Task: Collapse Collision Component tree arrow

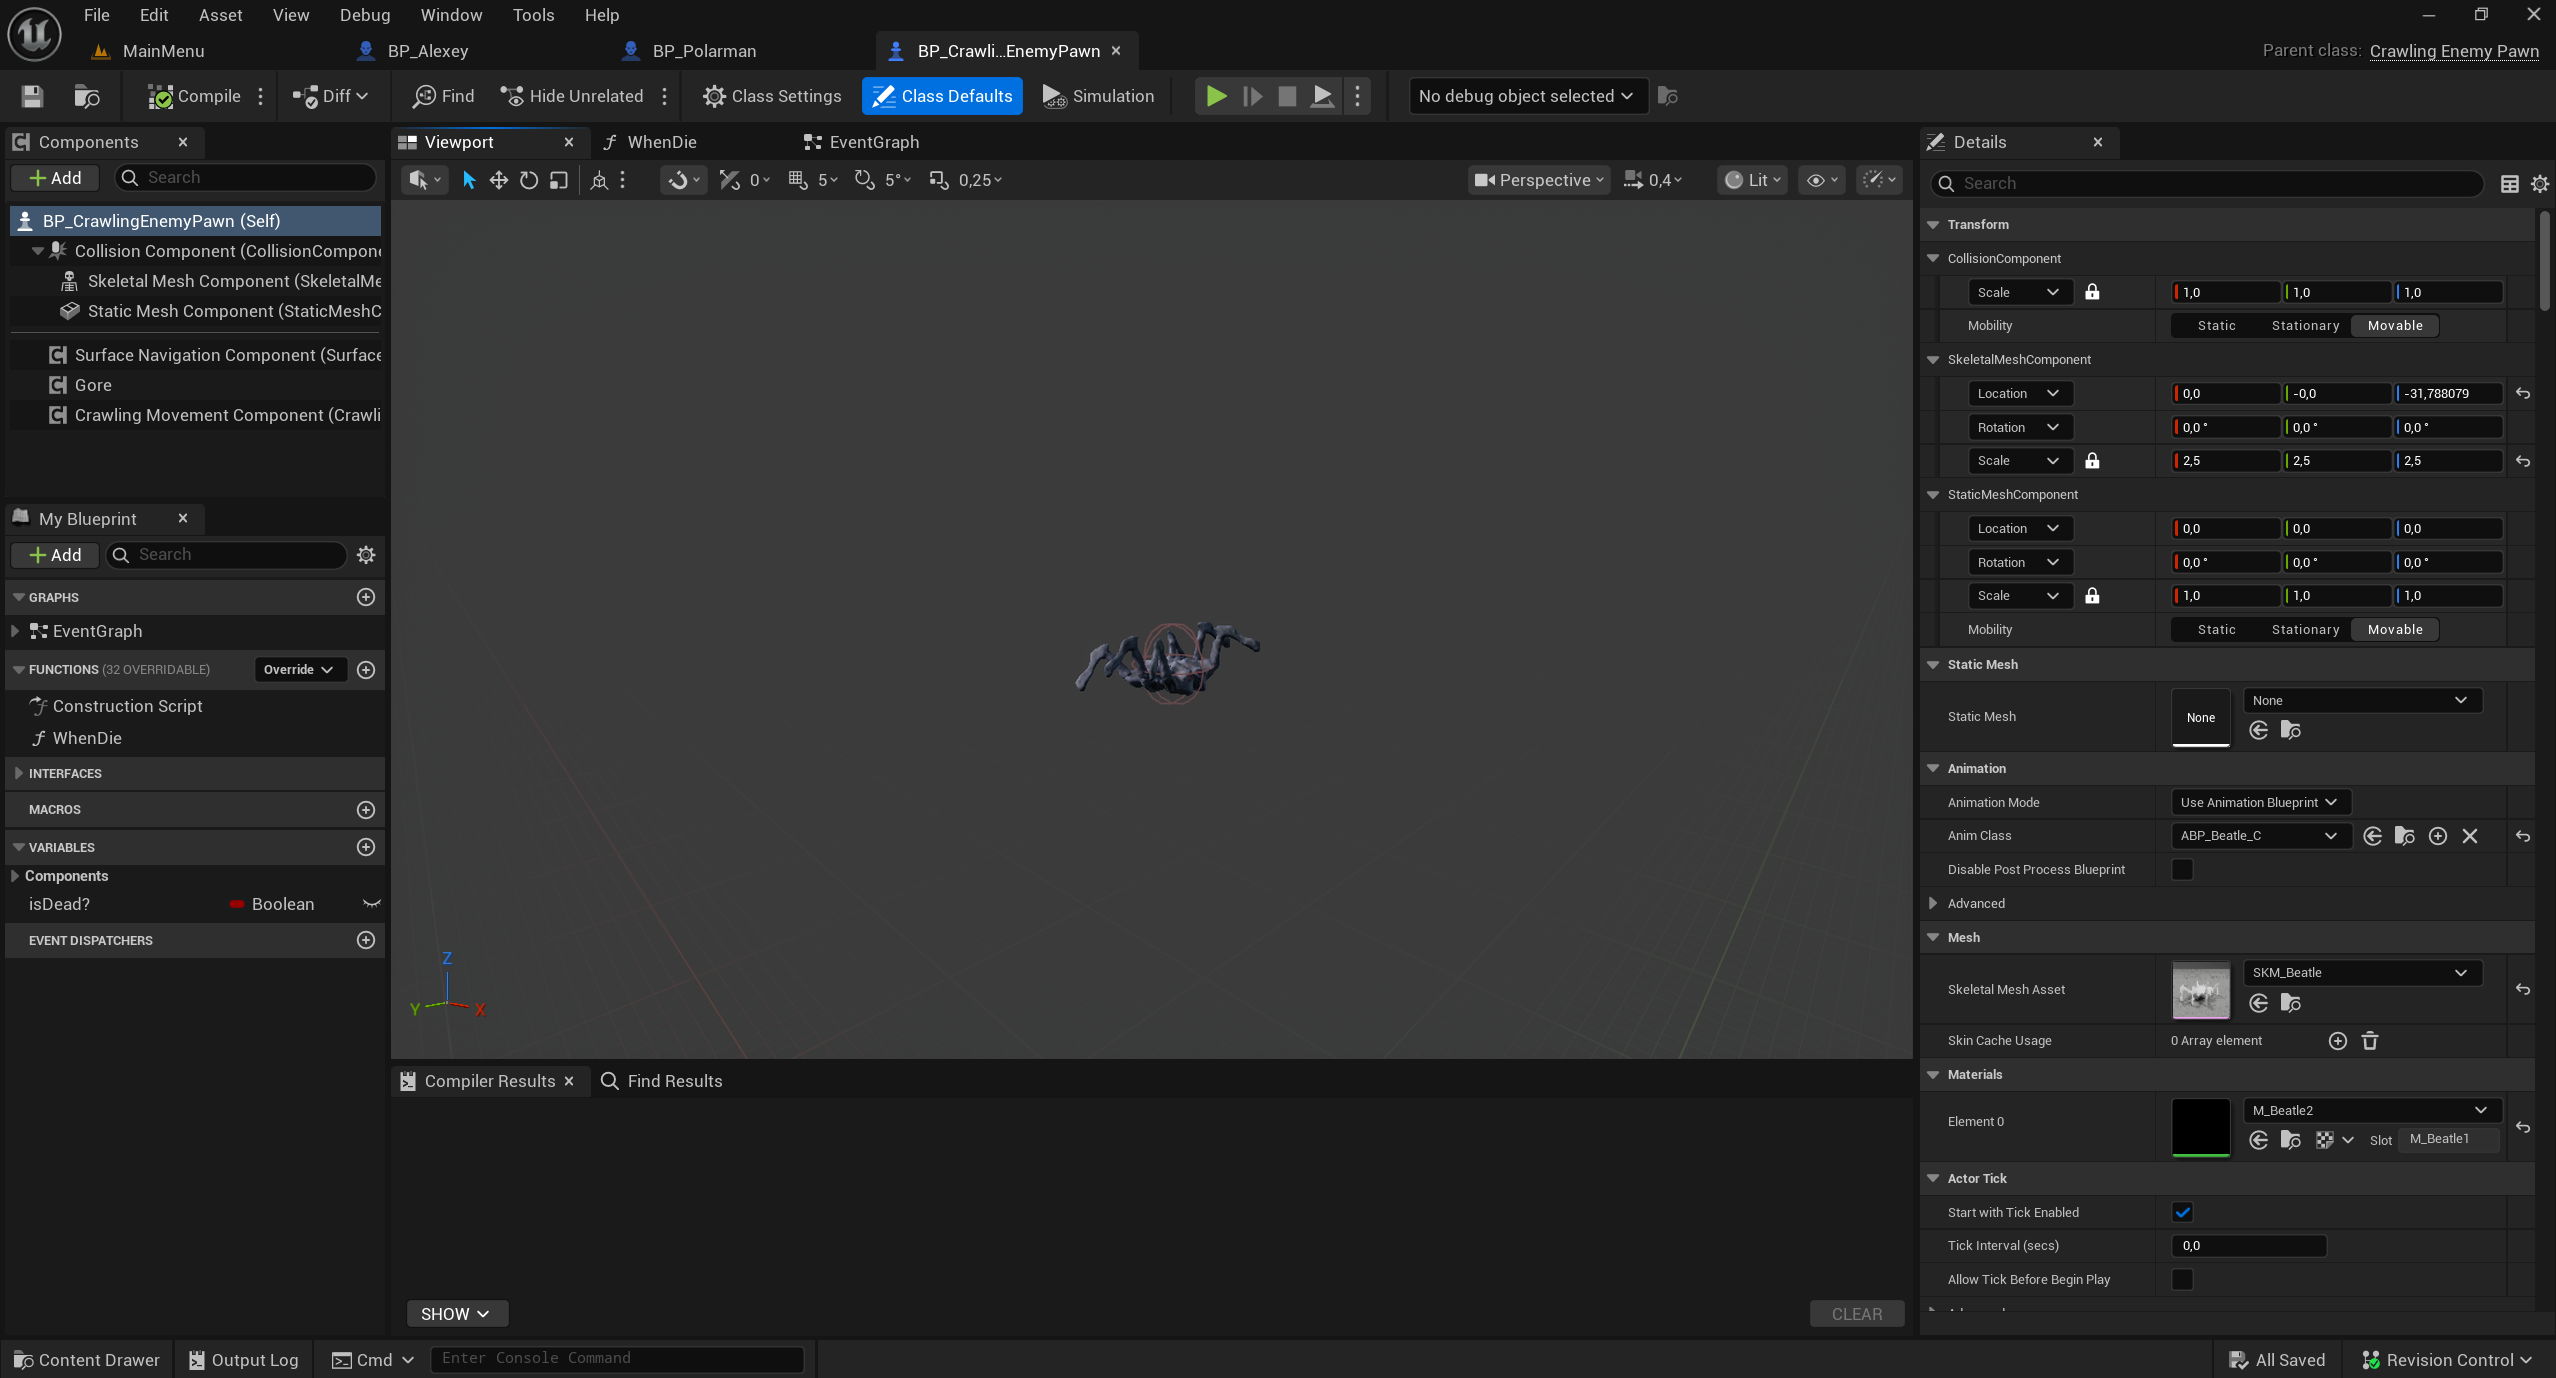Action: pyautogui.click(x=38, y=251)
